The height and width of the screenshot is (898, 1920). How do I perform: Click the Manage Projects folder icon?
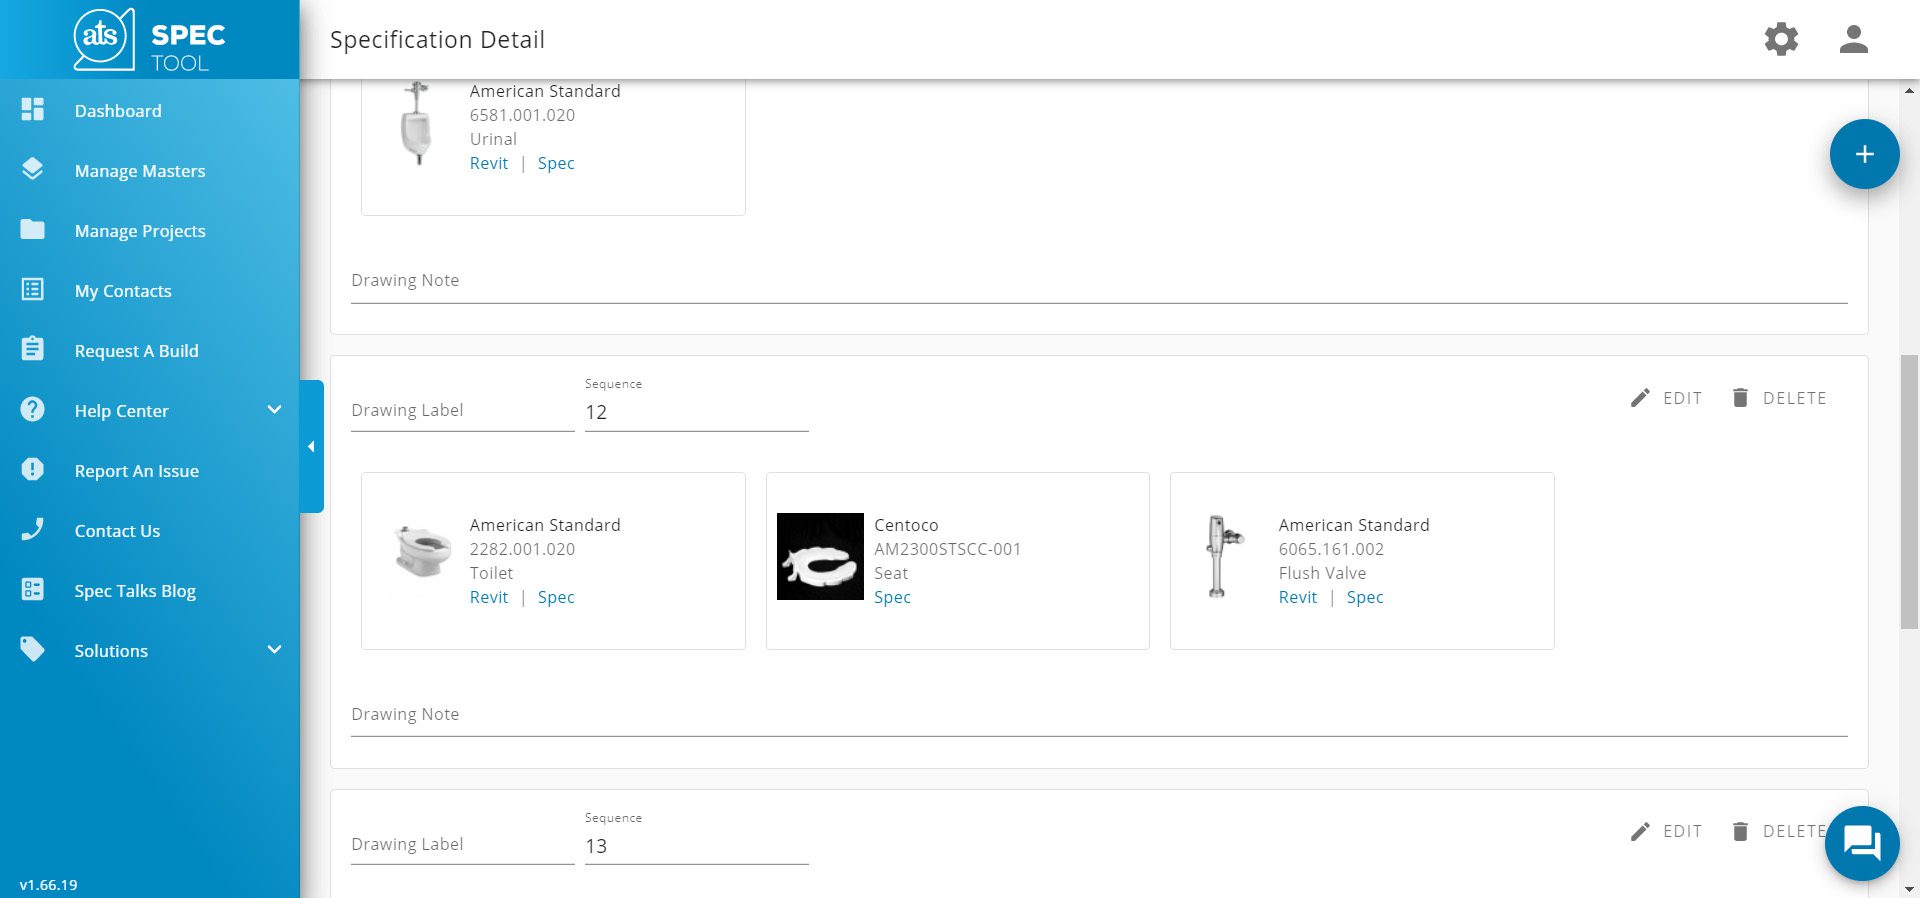coord(33,230)
